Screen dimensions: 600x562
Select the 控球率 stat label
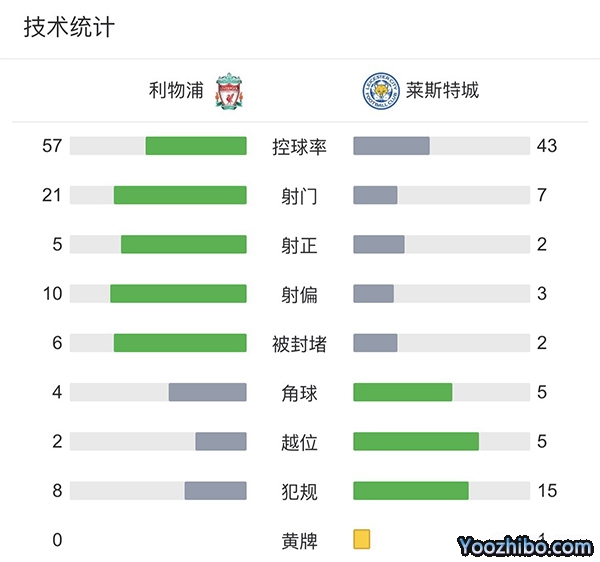(x=299, y=147)
